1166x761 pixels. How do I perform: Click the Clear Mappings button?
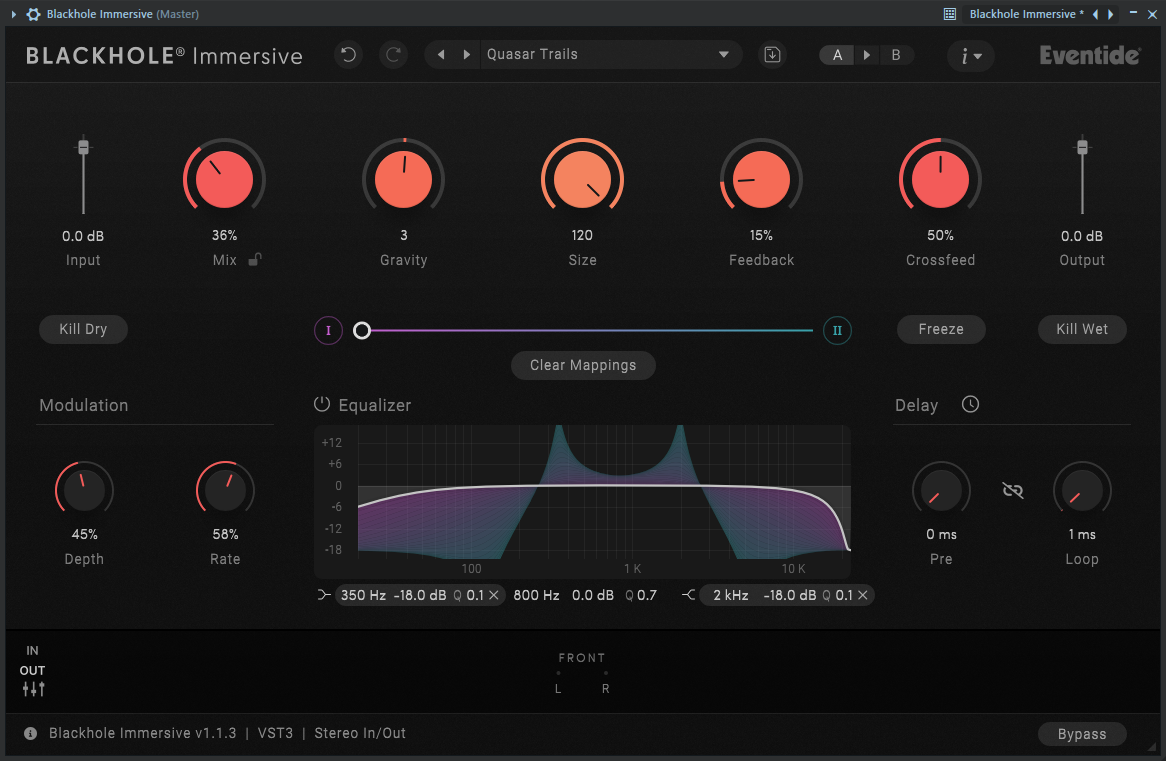(583, 365)
